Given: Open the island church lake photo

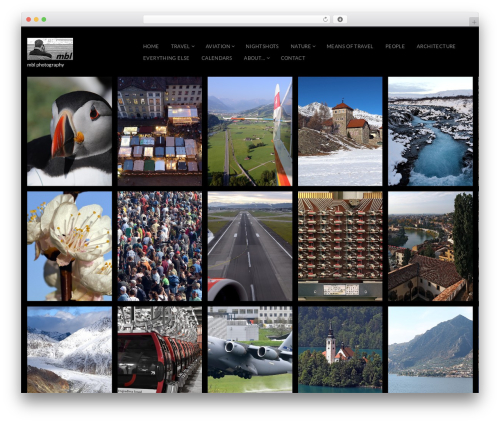Looking at the screenshot, I should pos(340,350).
